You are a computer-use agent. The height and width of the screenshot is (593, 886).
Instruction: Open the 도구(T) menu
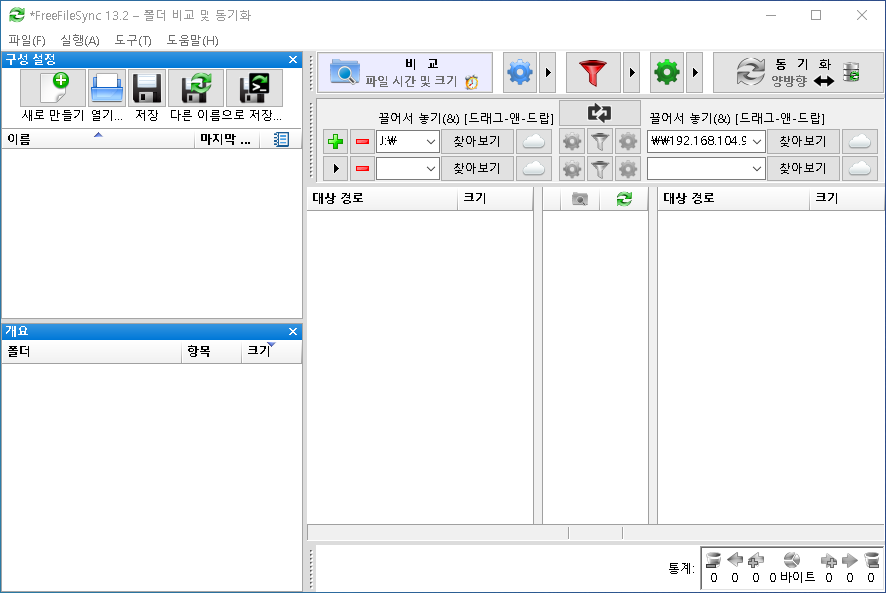click(133, 41)
